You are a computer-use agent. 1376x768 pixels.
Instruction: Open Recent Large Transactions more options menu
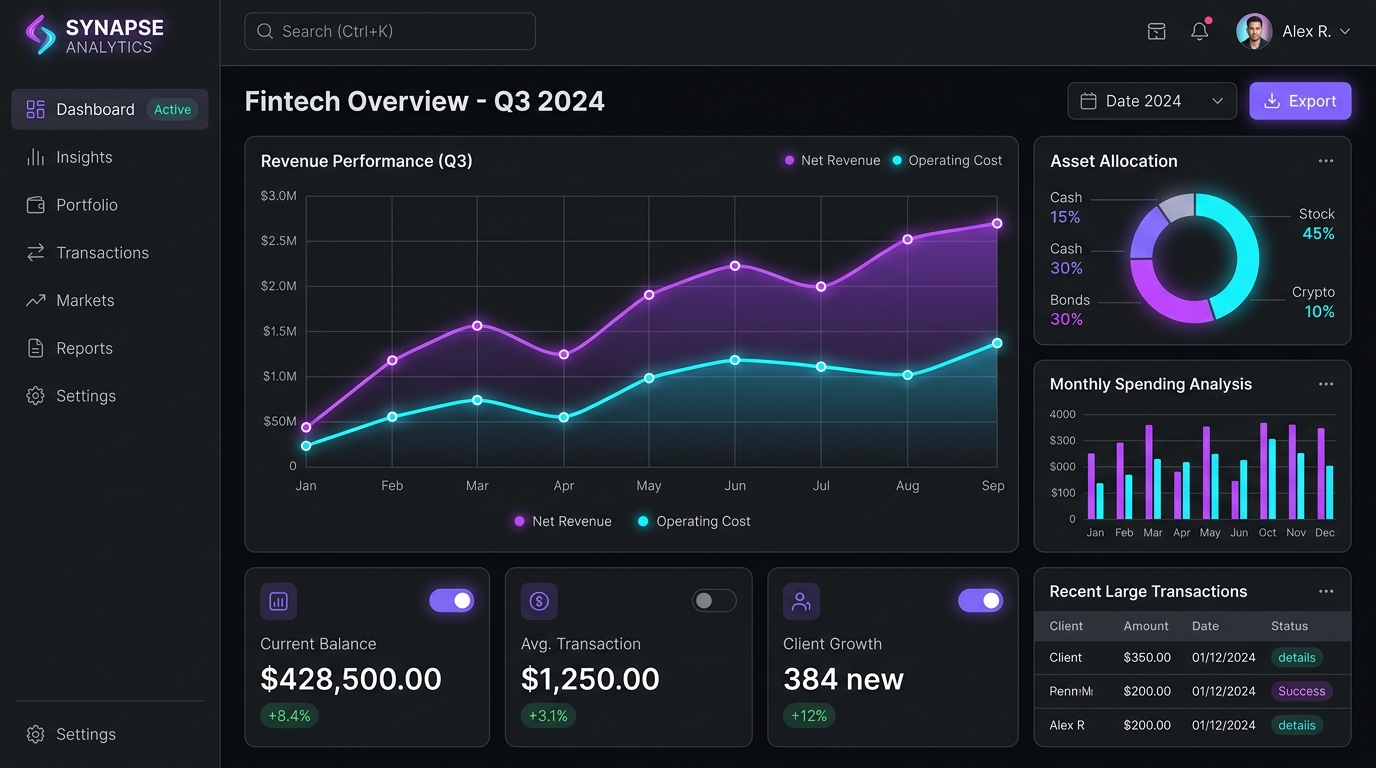pos(1326,591)
